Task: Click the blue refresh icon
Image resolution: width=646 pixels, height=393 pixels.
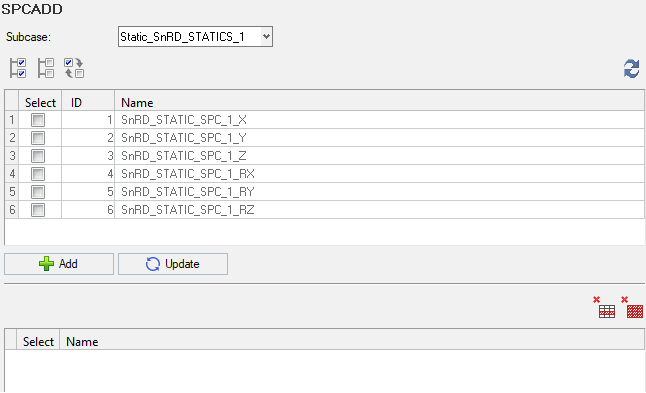Action: tap(631, 68)
